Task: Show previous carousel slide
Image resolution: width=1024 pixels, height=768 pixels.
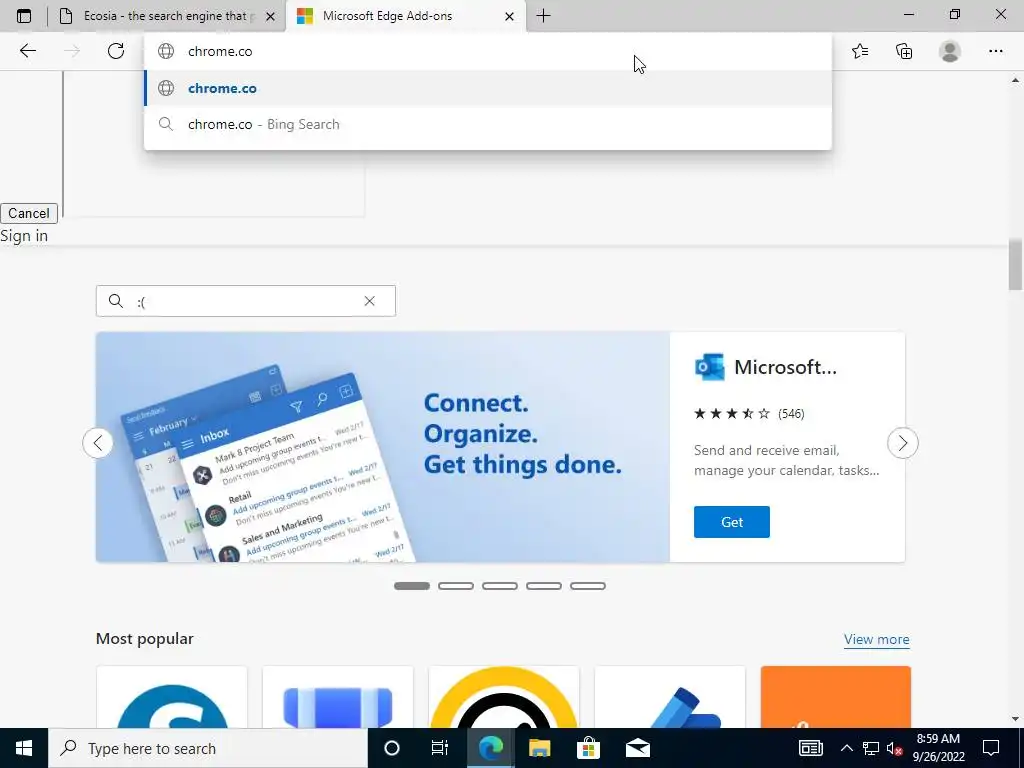Action: click(98, 443)
